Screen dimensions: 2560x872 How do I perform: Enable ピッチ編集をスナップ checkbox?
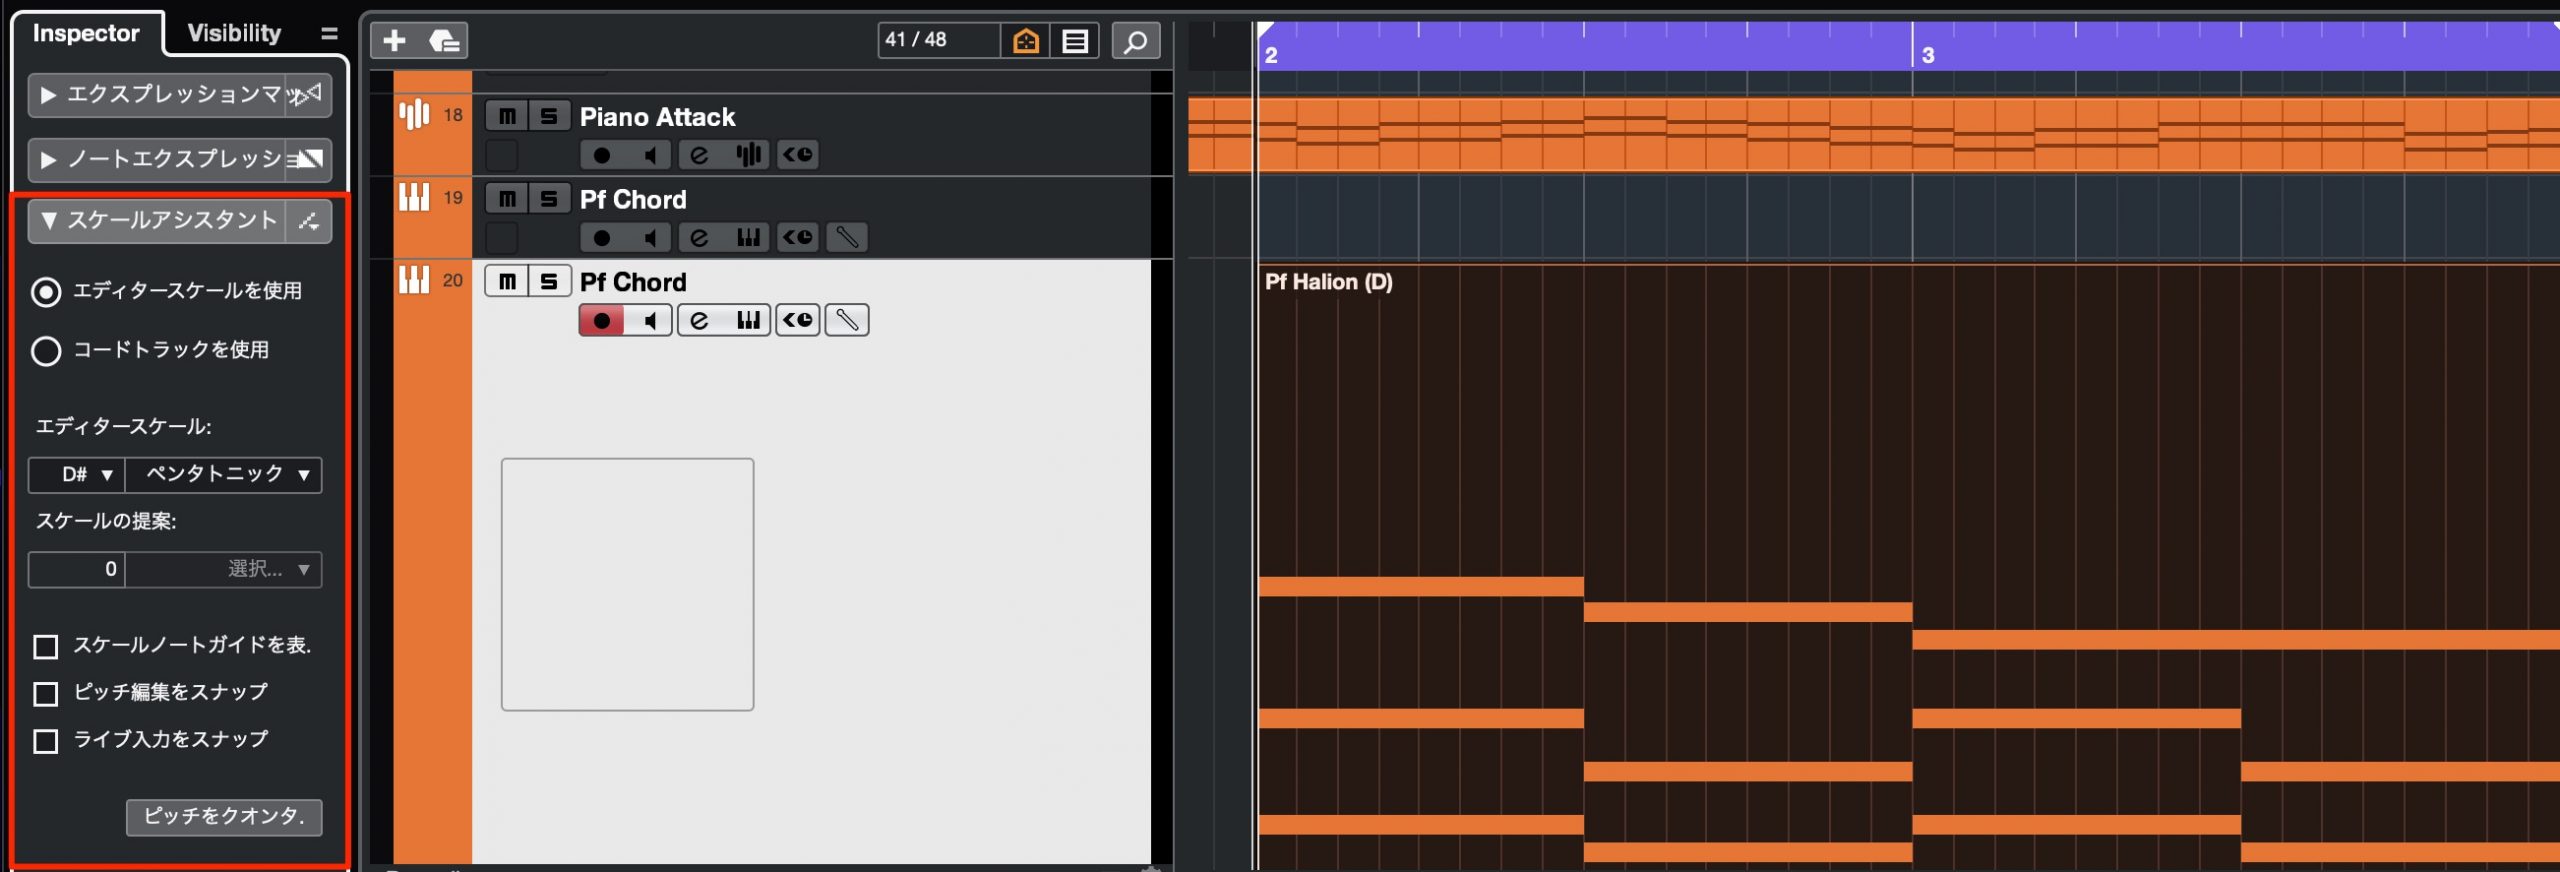pos(45,694)
